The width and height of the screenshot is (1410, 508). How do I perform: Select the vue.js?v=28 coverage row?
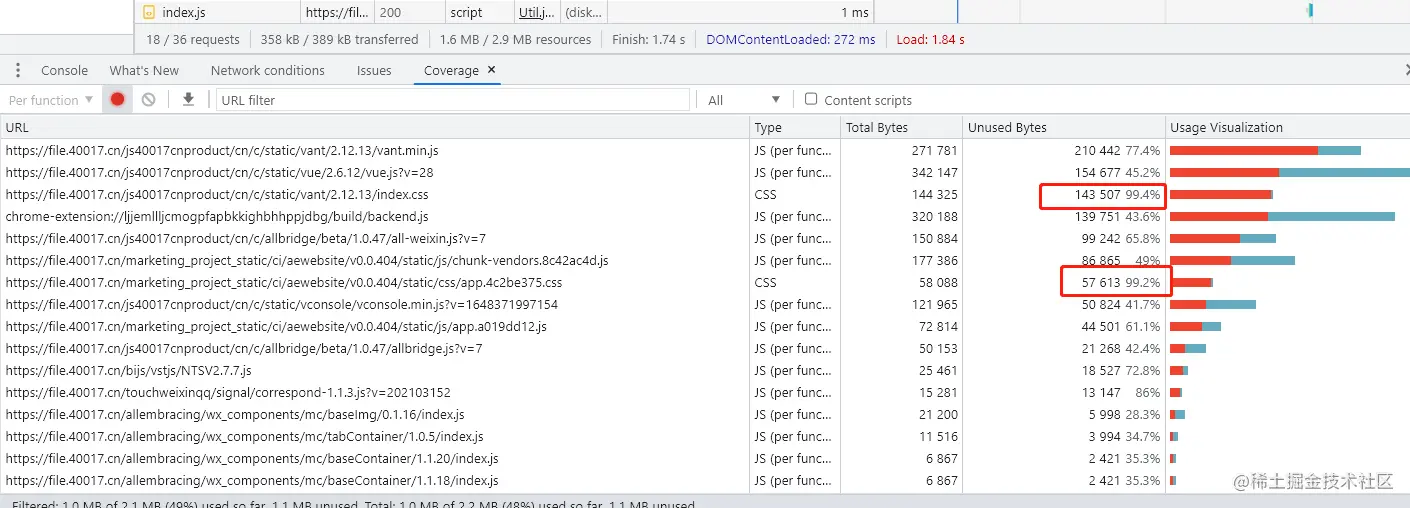pyautogui.click(x=705, y=172)
